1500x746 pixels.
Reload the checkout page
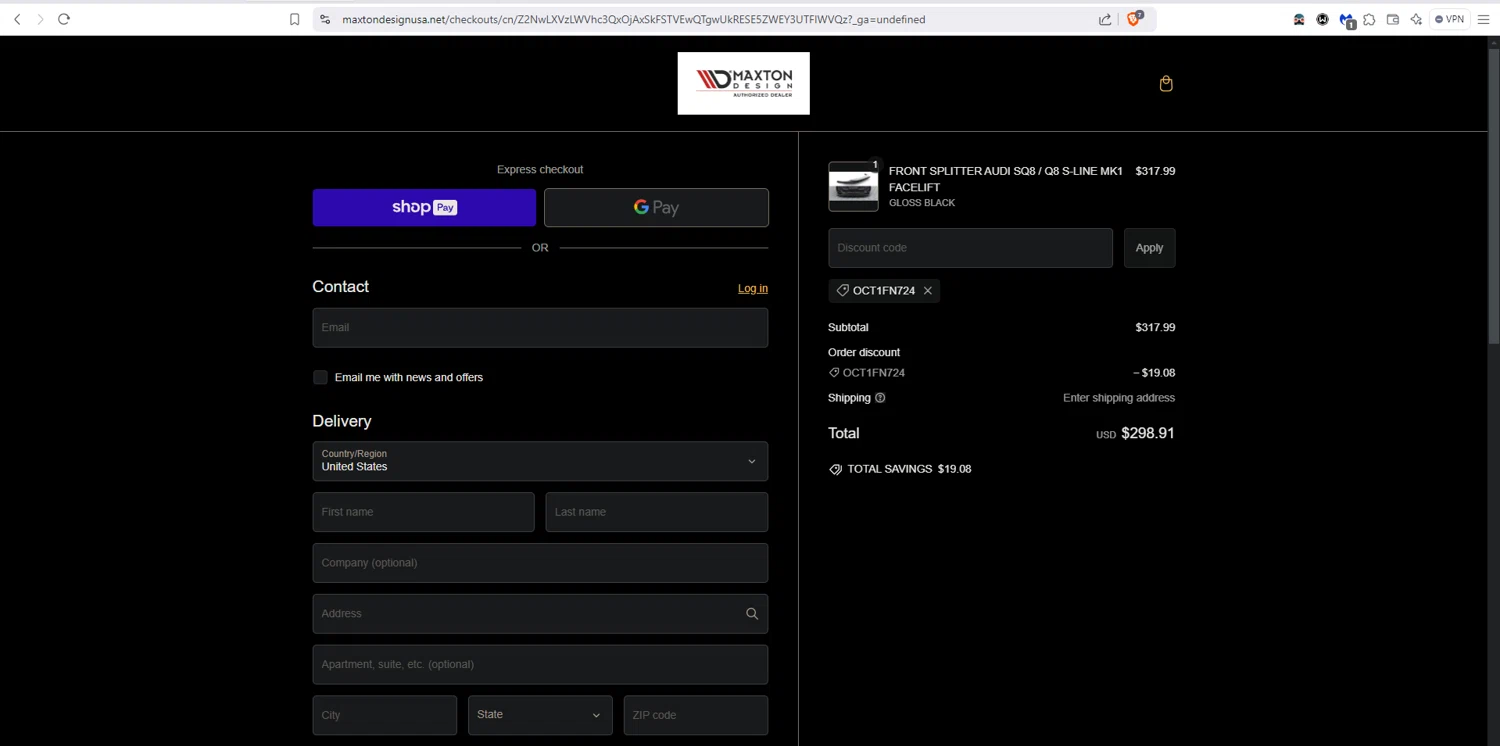coord(64,19)
